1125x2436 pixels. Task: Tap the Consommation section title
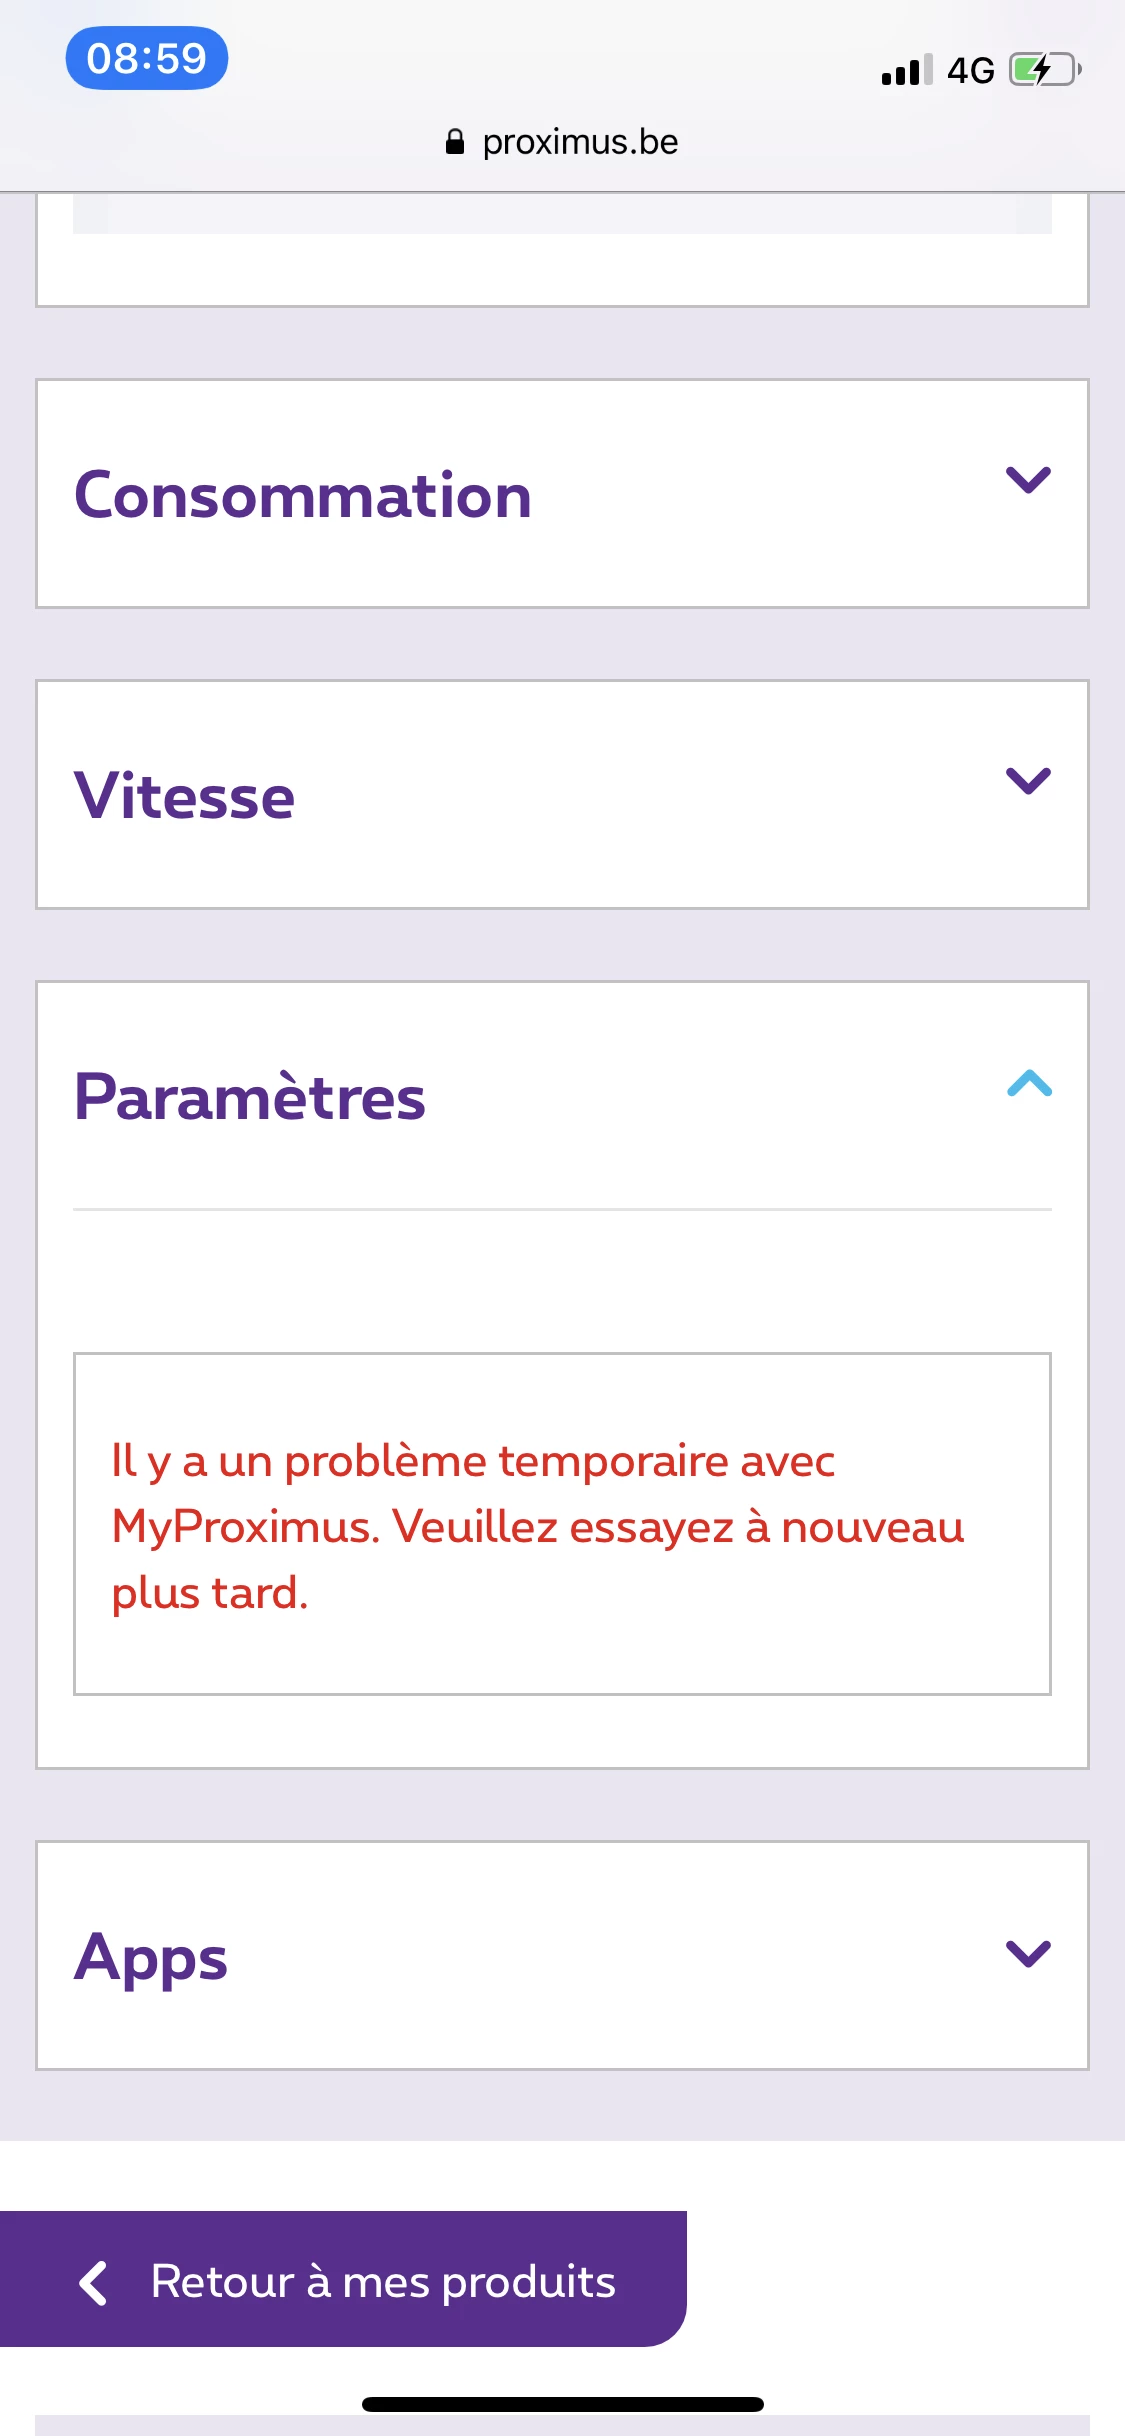(x=303, y=496)
